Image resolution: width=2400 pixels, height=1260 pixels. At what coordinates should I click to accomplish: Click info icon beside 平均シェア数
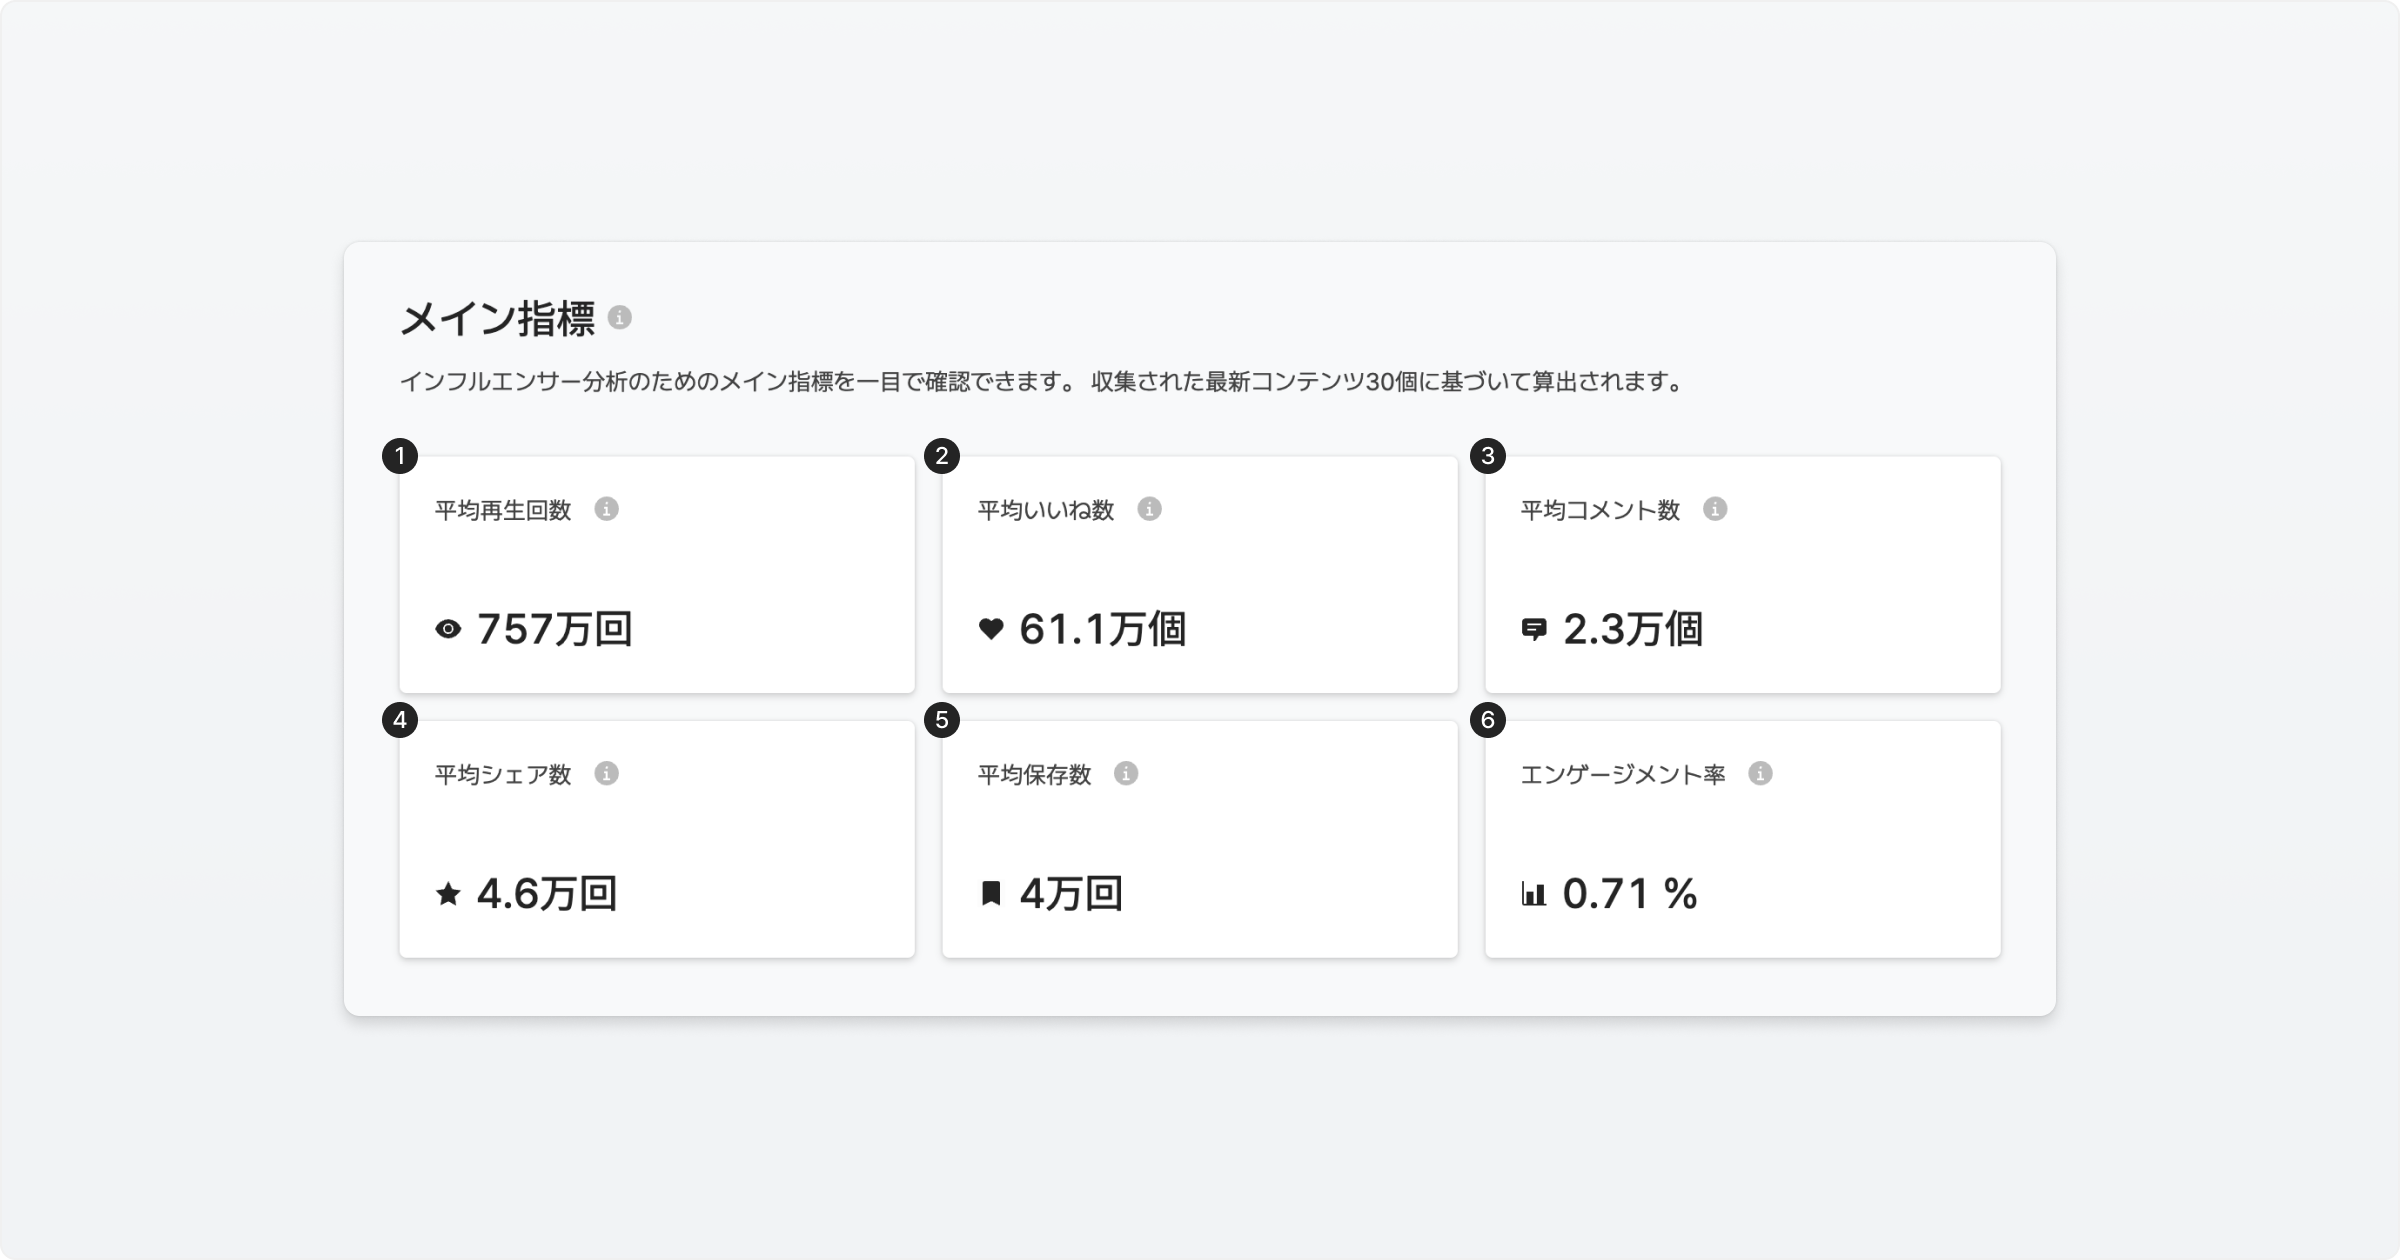[x=606, y=773]
